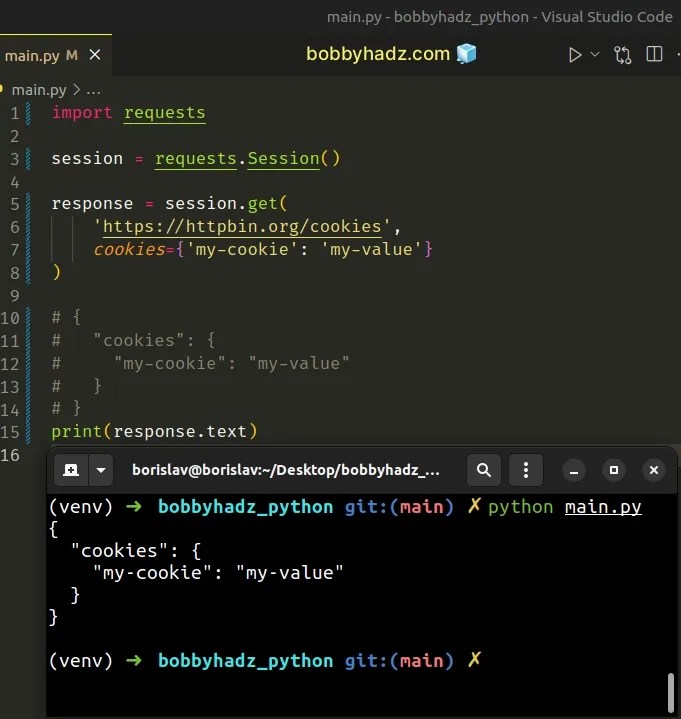The image size is (681, 719).
Task: Open terminal kebab menu
Action: click(x=526, y=470)
